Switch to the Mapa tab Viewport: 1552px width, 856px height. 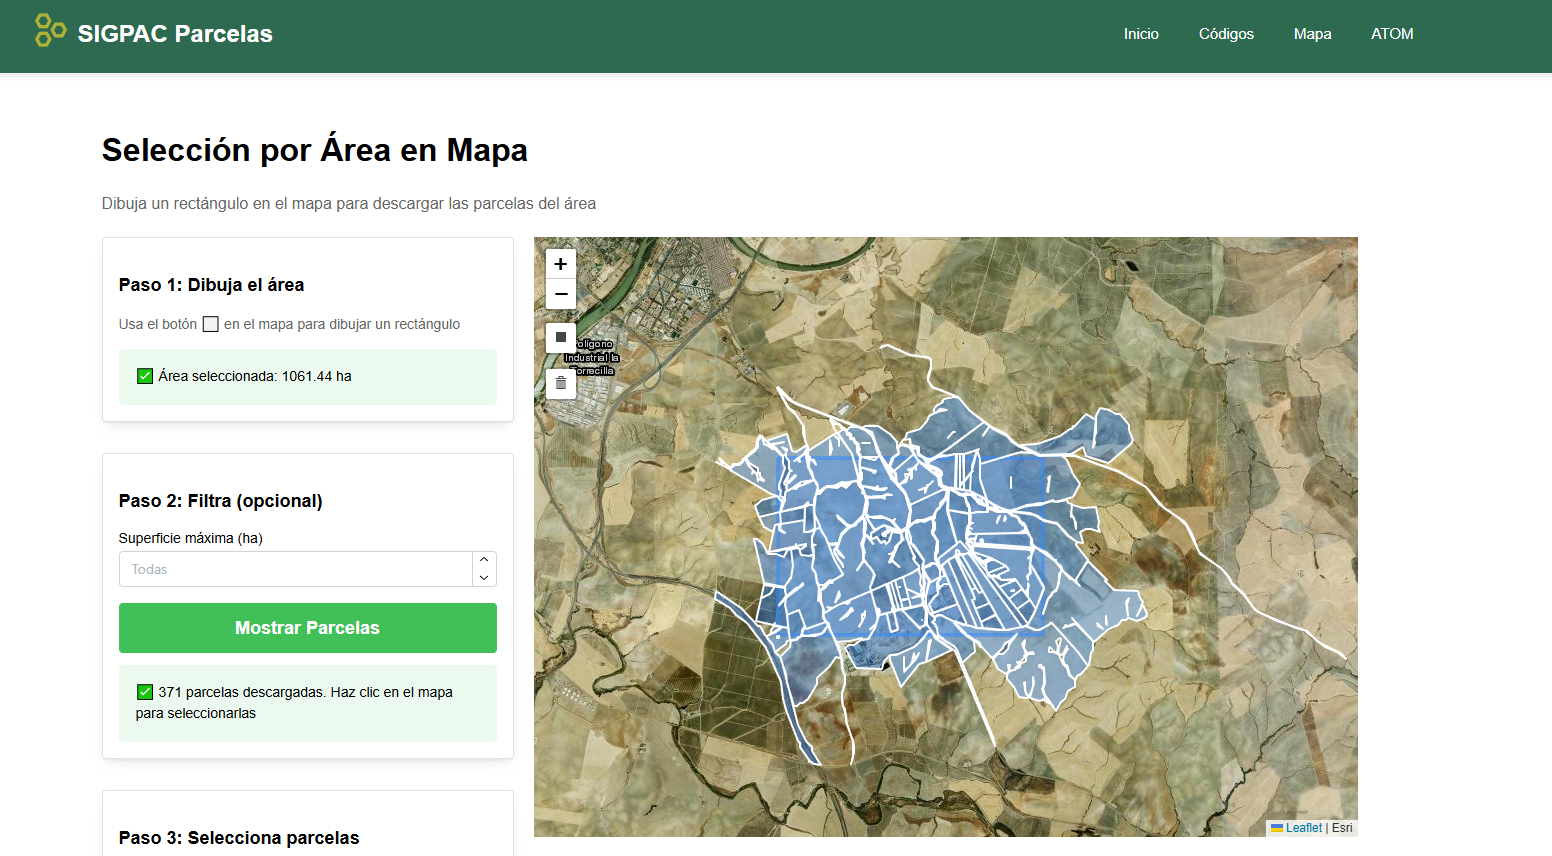[1312, 33]
